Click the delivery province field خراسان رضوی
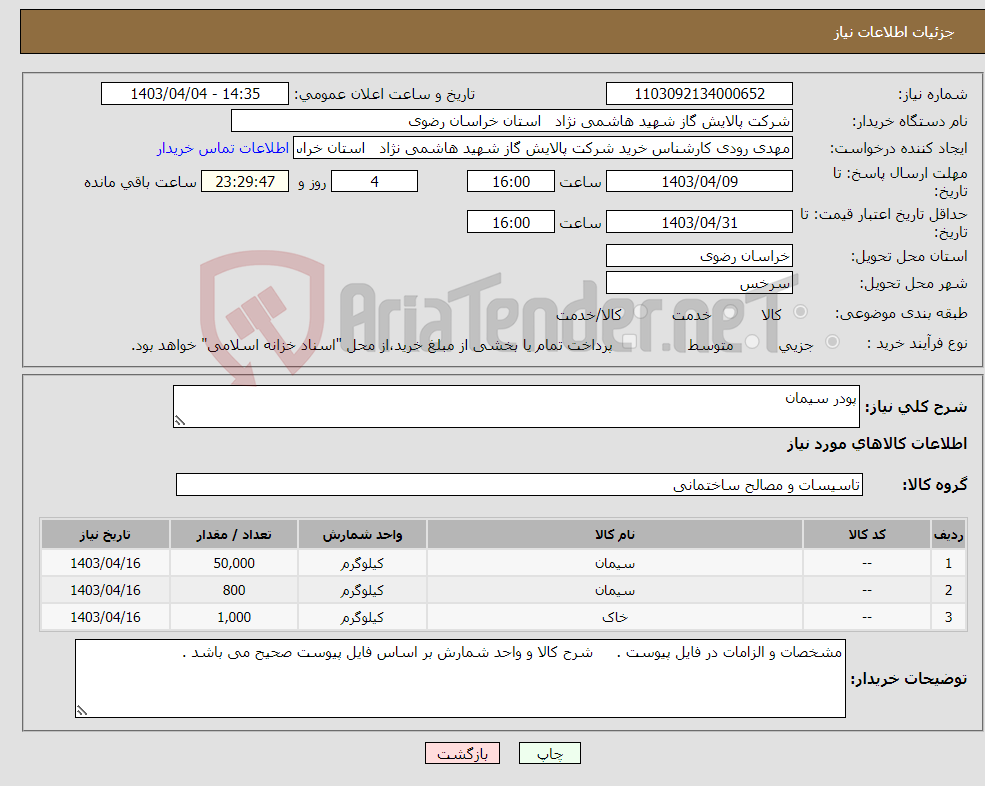Image resolution: width=985 pixels, height=786 pixels. coord(699,256)
